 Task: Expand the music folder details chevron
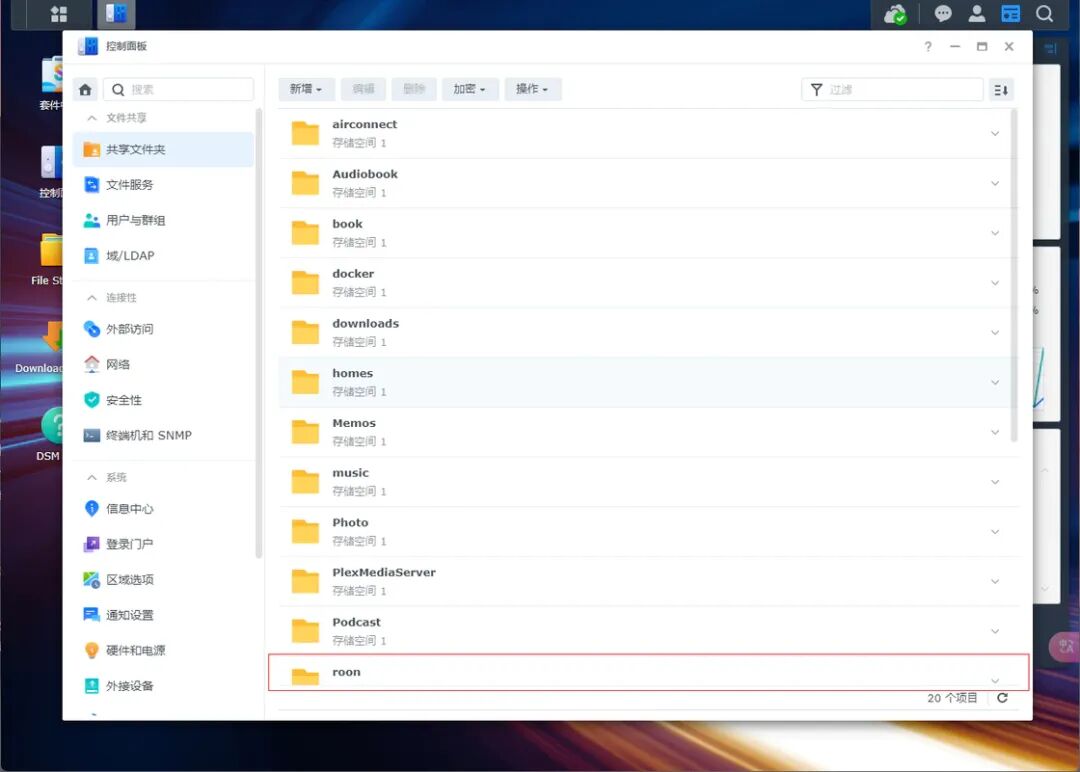tap(995, 482)
